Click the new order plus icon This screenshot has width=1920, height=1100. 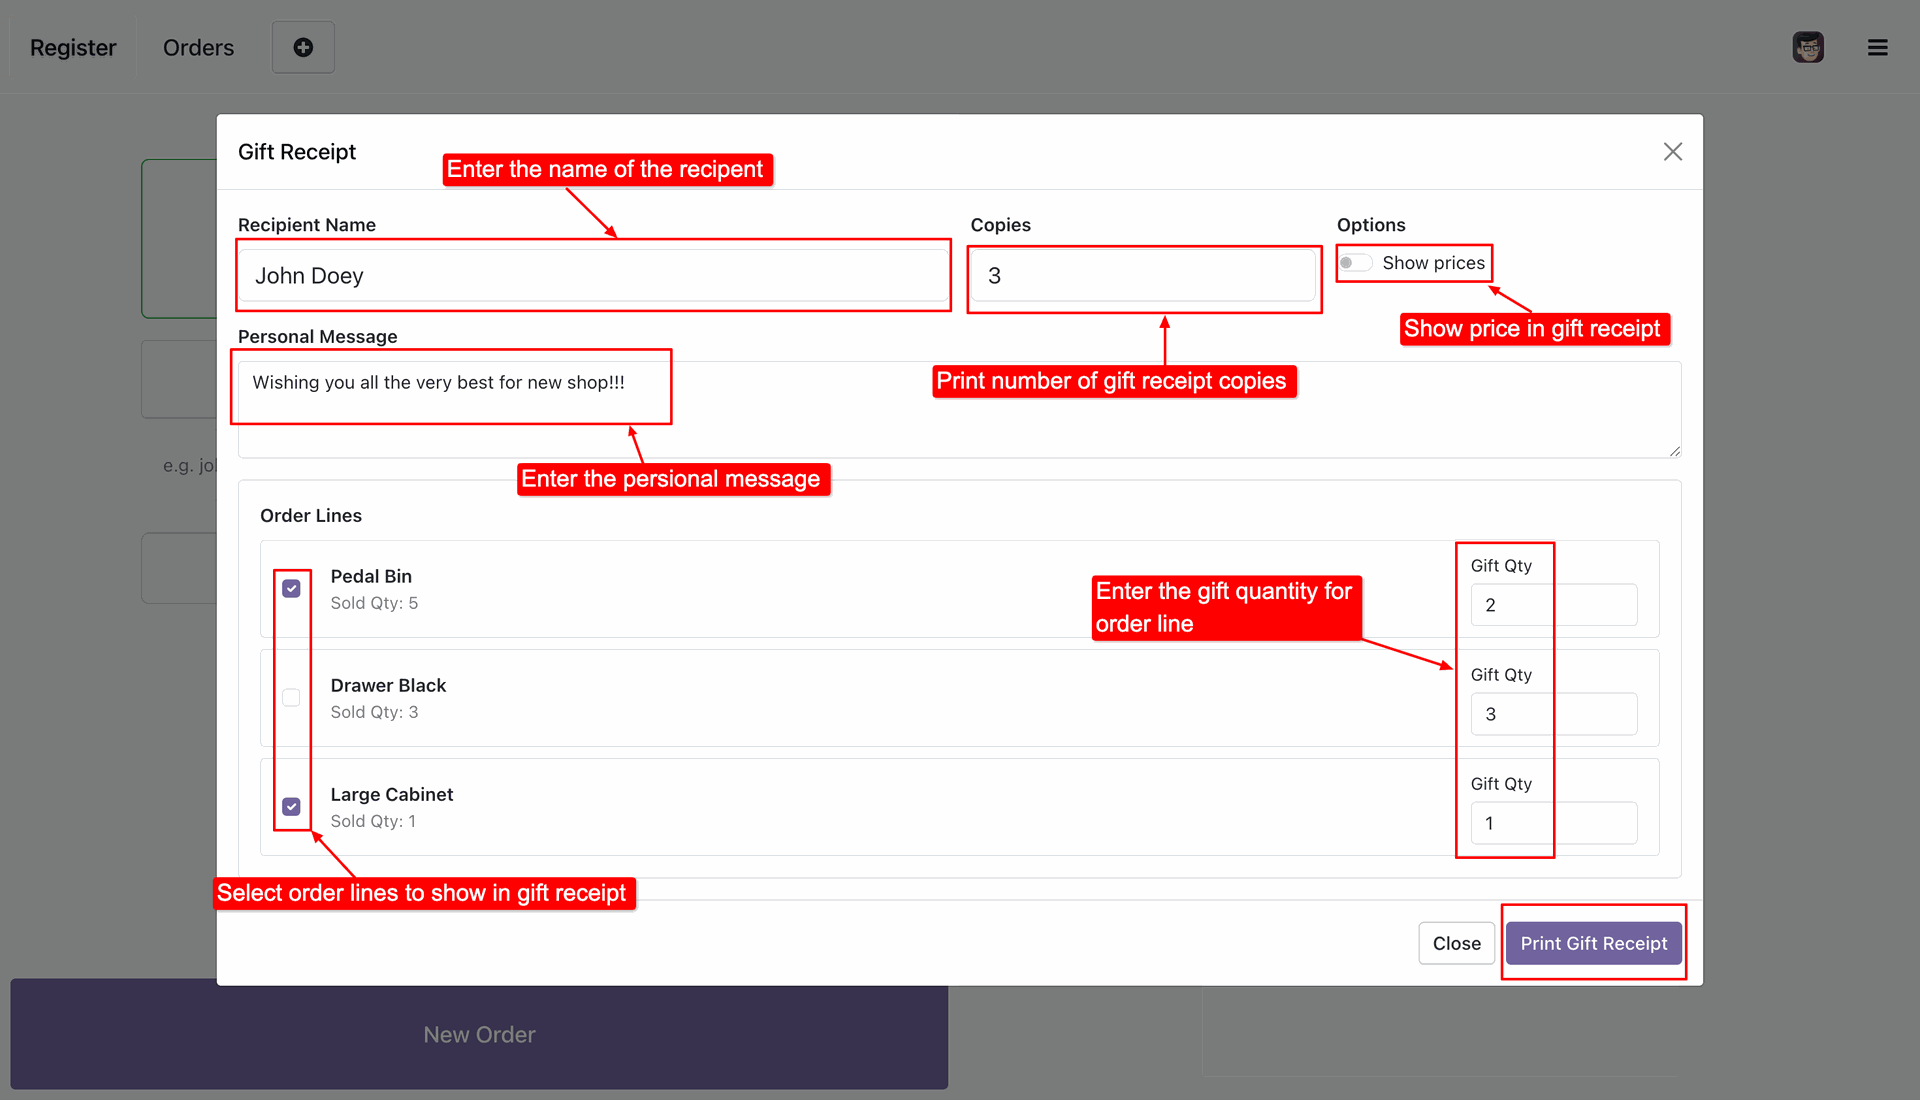click(x=303, y=47)
